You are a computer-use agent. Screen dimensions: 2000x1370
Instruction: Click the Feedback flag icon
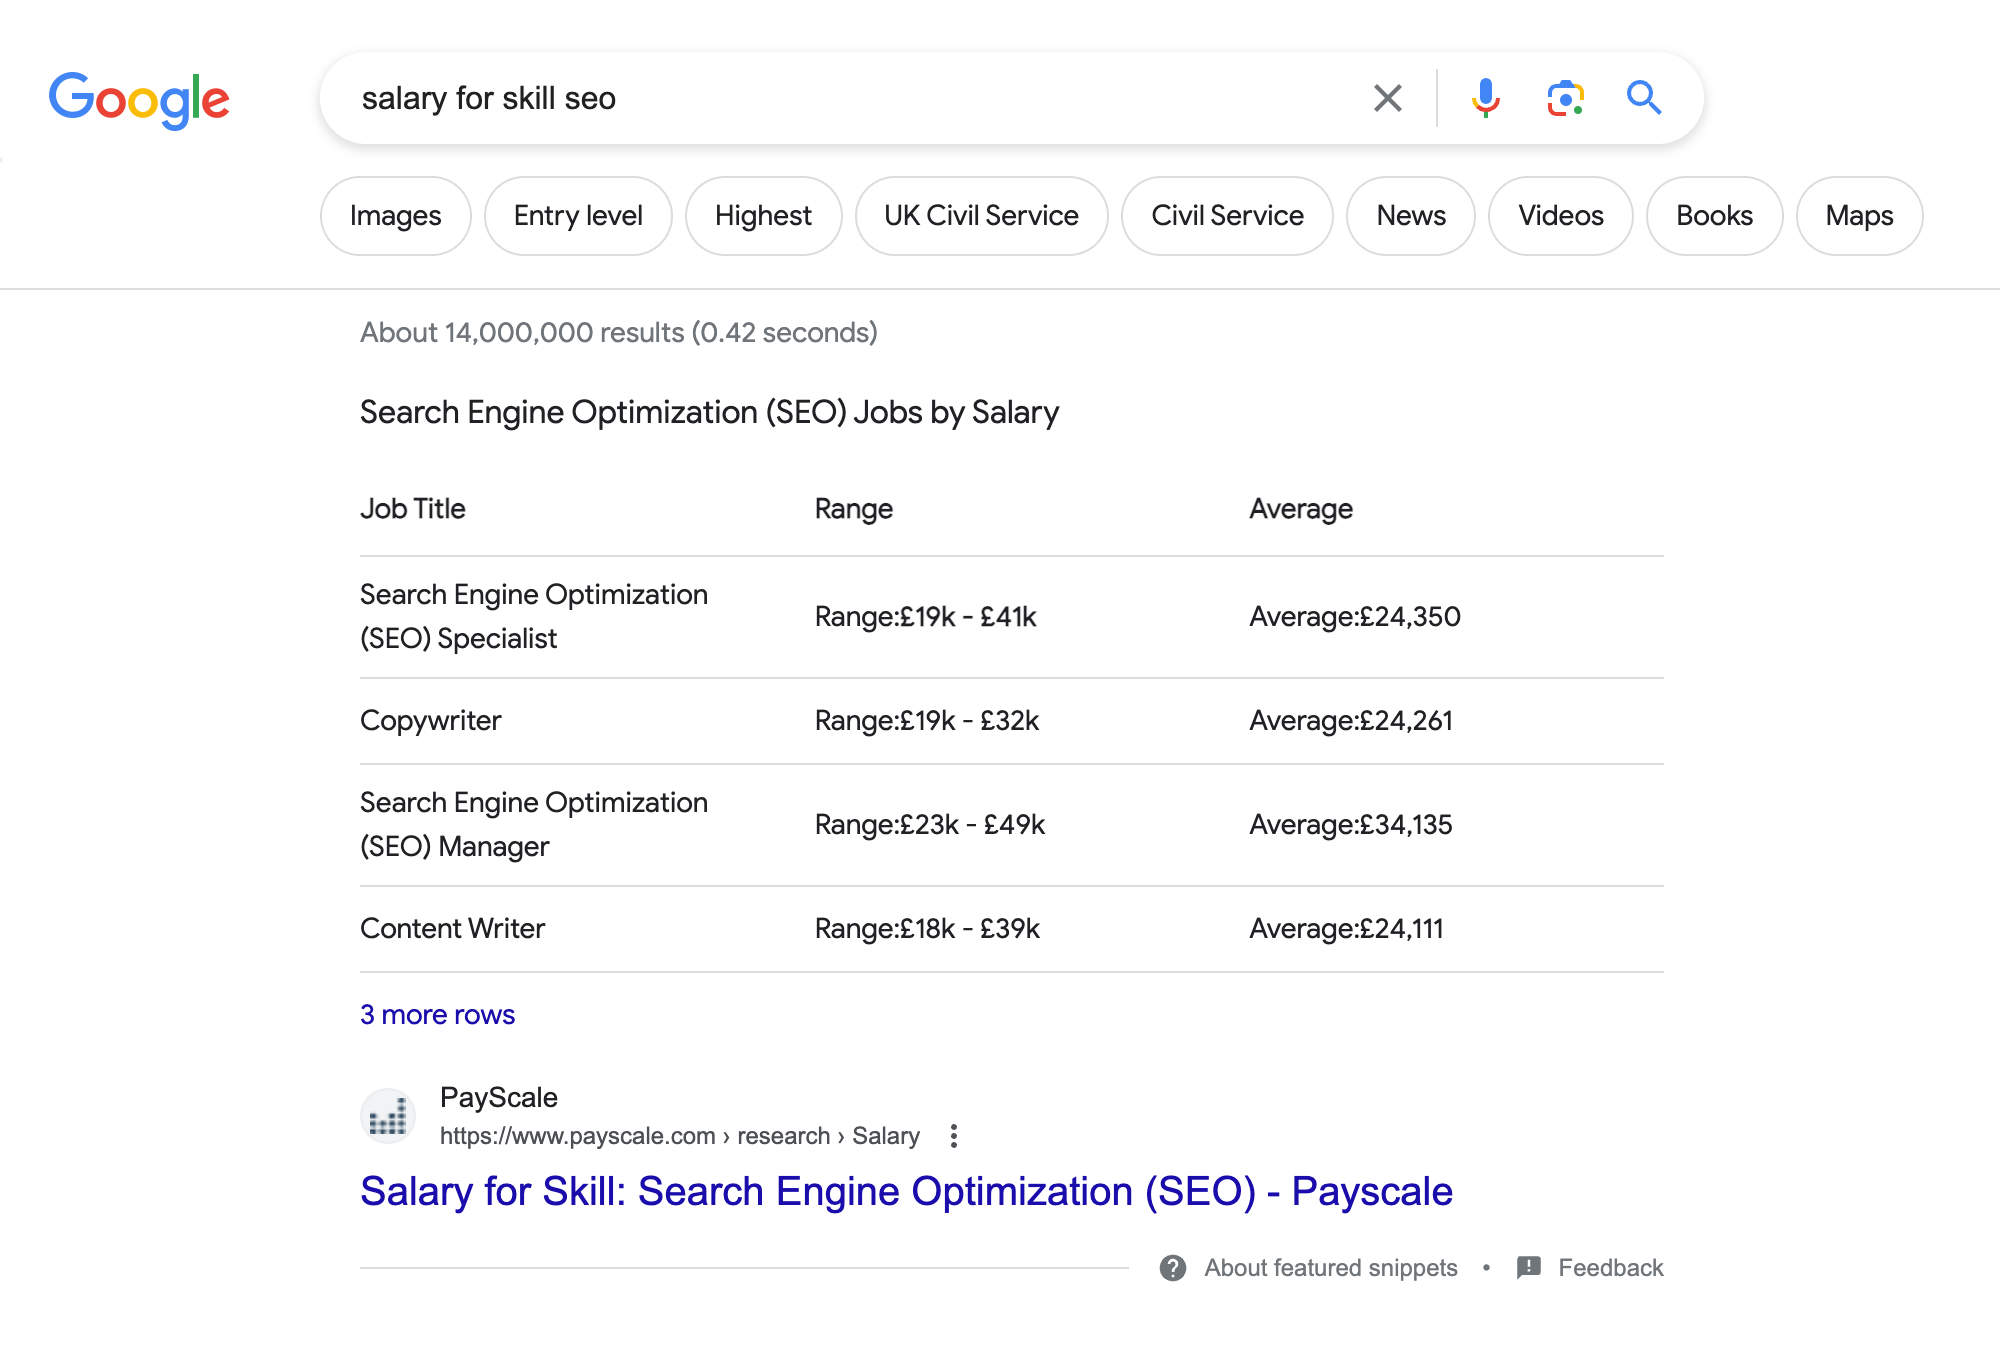1529,1268
